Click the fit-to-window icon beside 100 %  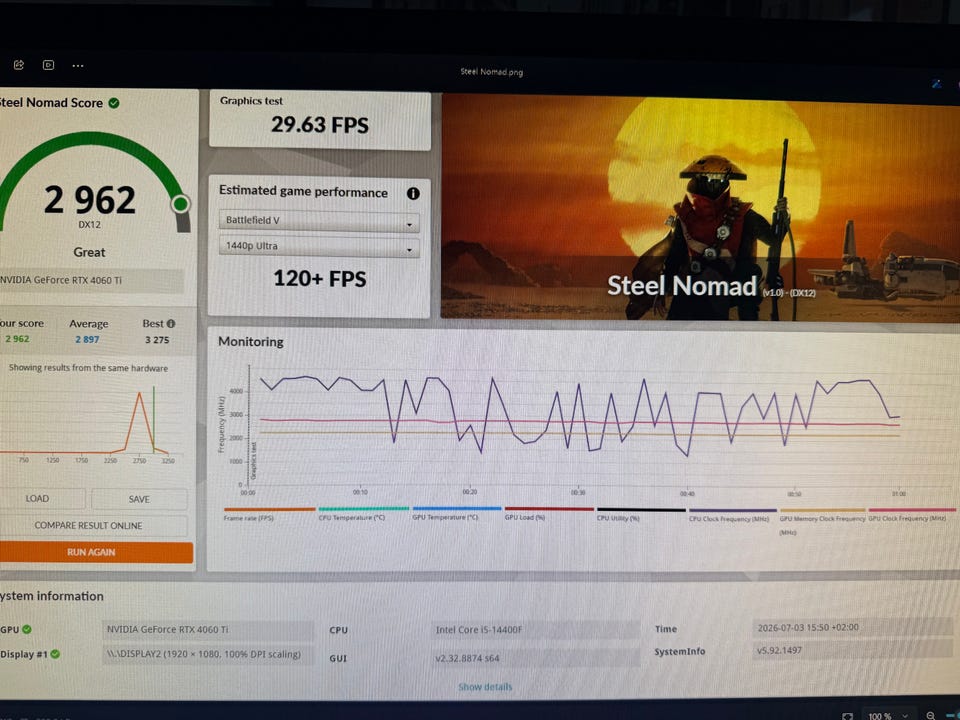pos(848,716)
